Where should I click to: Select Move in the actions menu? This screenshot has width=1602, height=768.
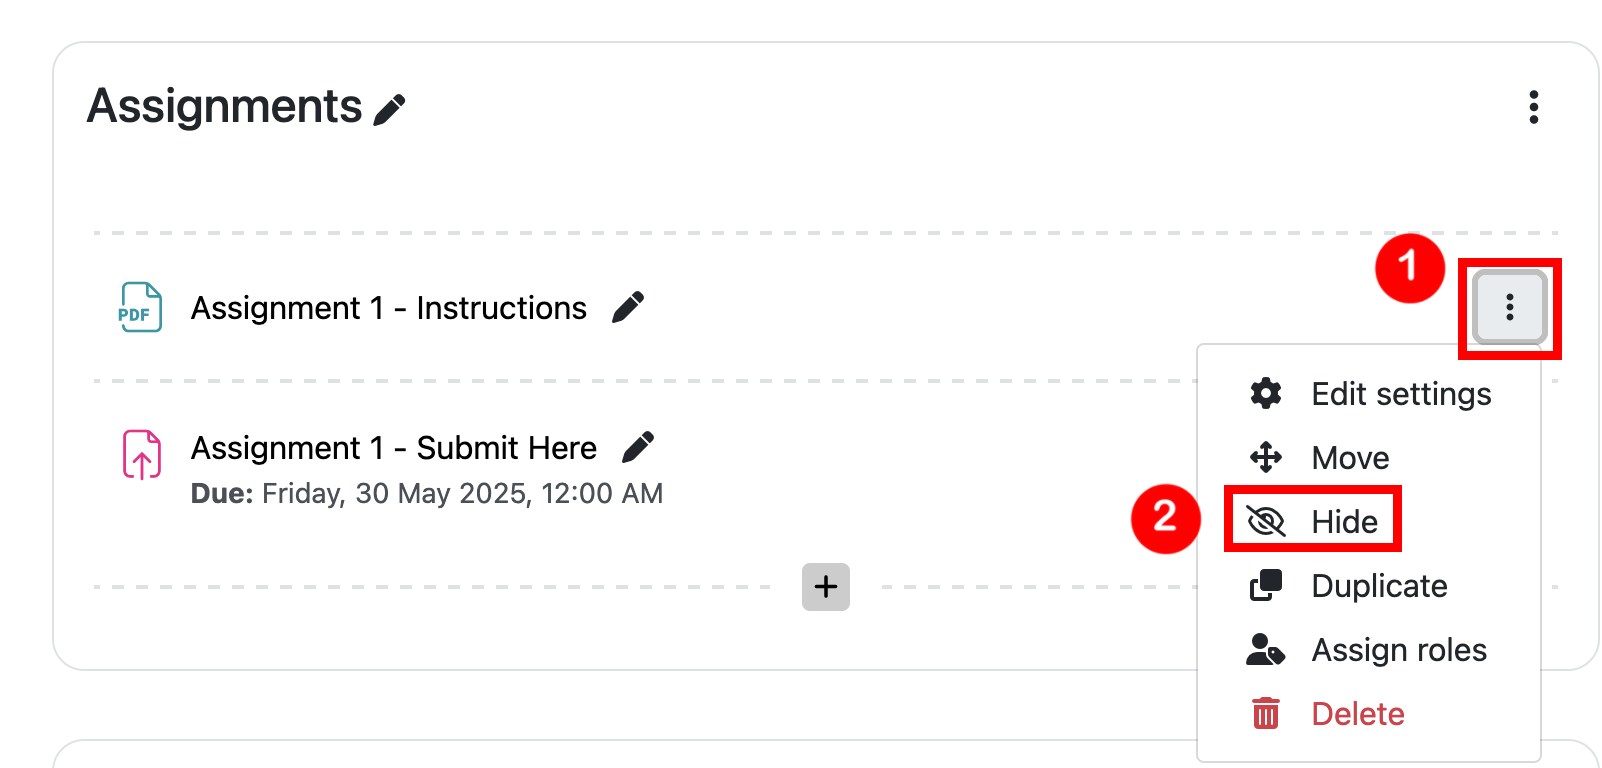(x=1350, y=458)
